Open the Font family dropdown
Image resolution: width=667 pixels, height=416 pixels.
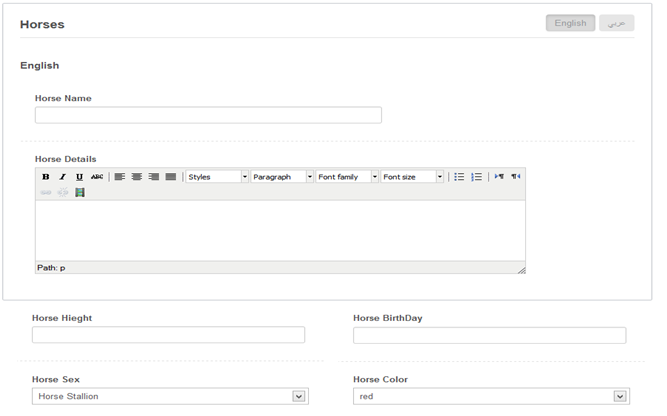[347, 177]
